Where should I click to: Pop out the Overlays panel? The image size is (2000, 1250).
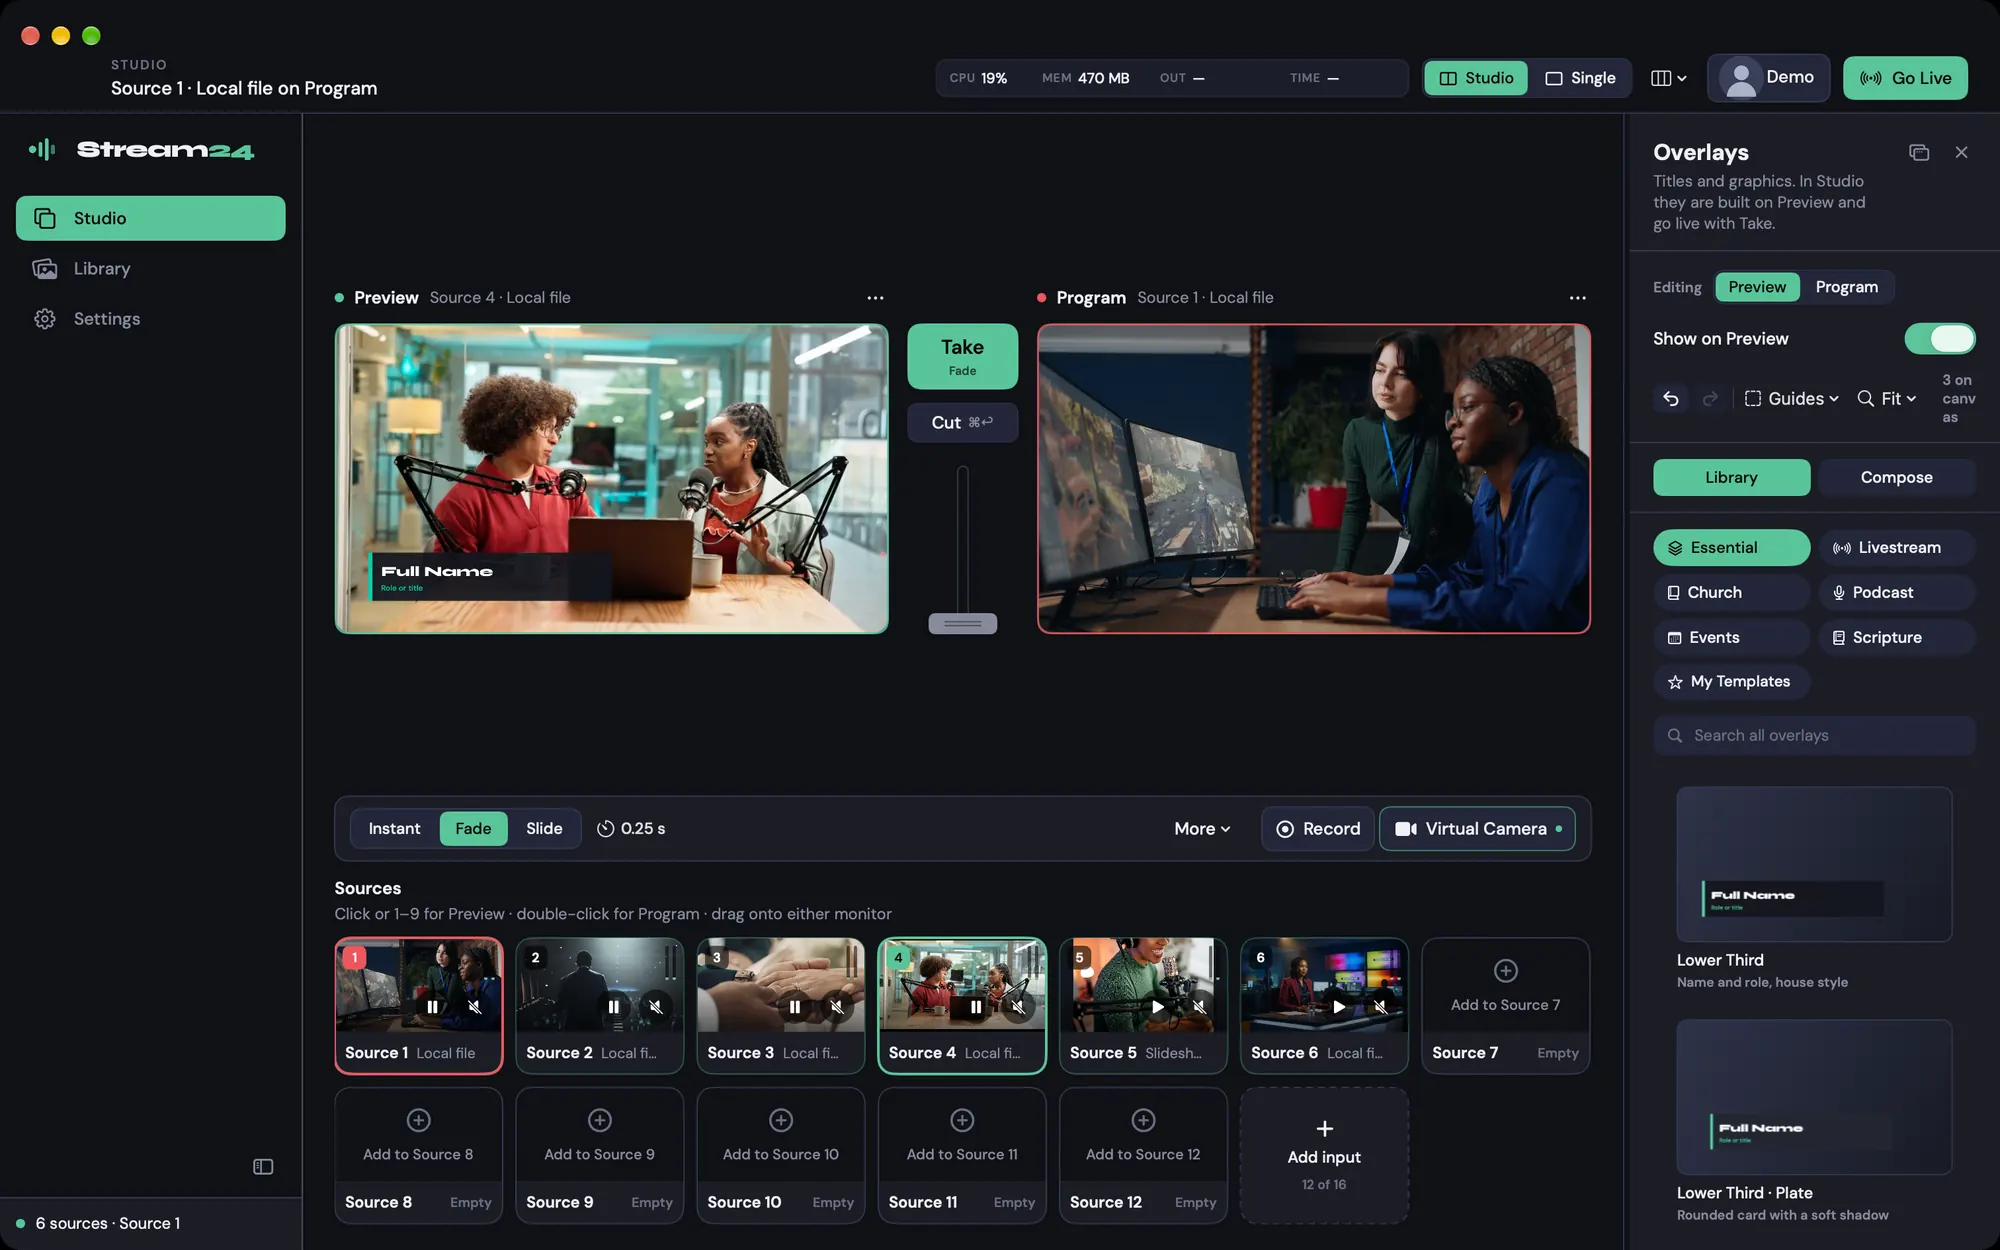[x=1918, y=152]
